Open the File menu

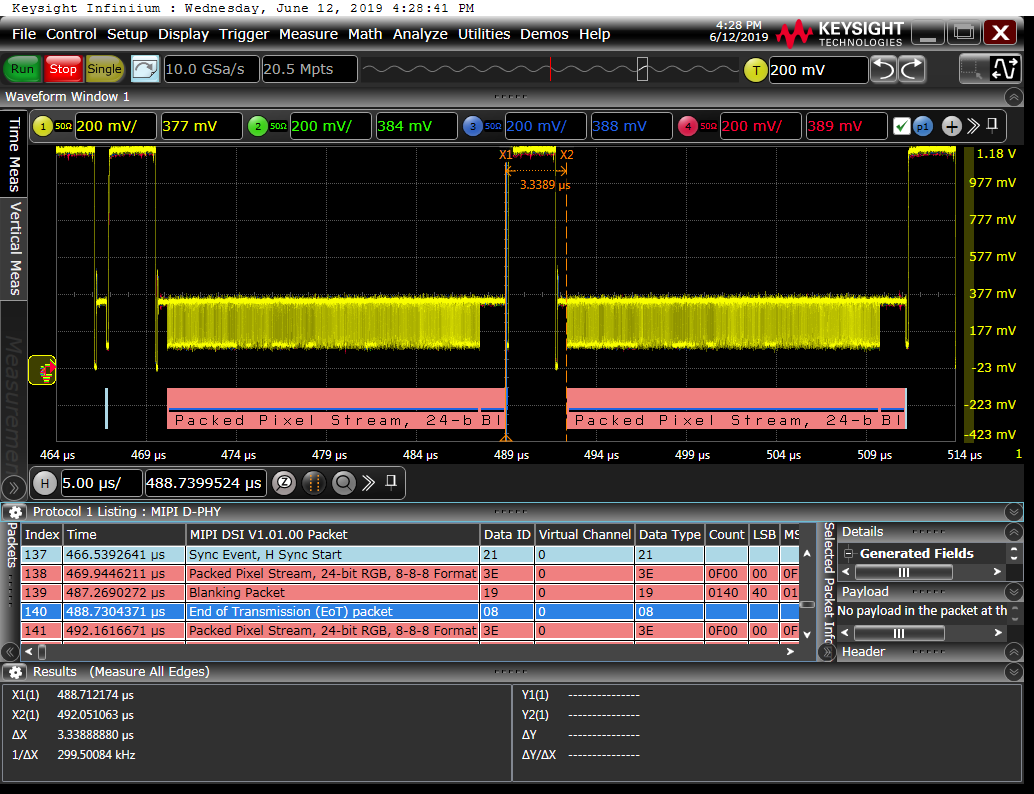coord(24,34)
